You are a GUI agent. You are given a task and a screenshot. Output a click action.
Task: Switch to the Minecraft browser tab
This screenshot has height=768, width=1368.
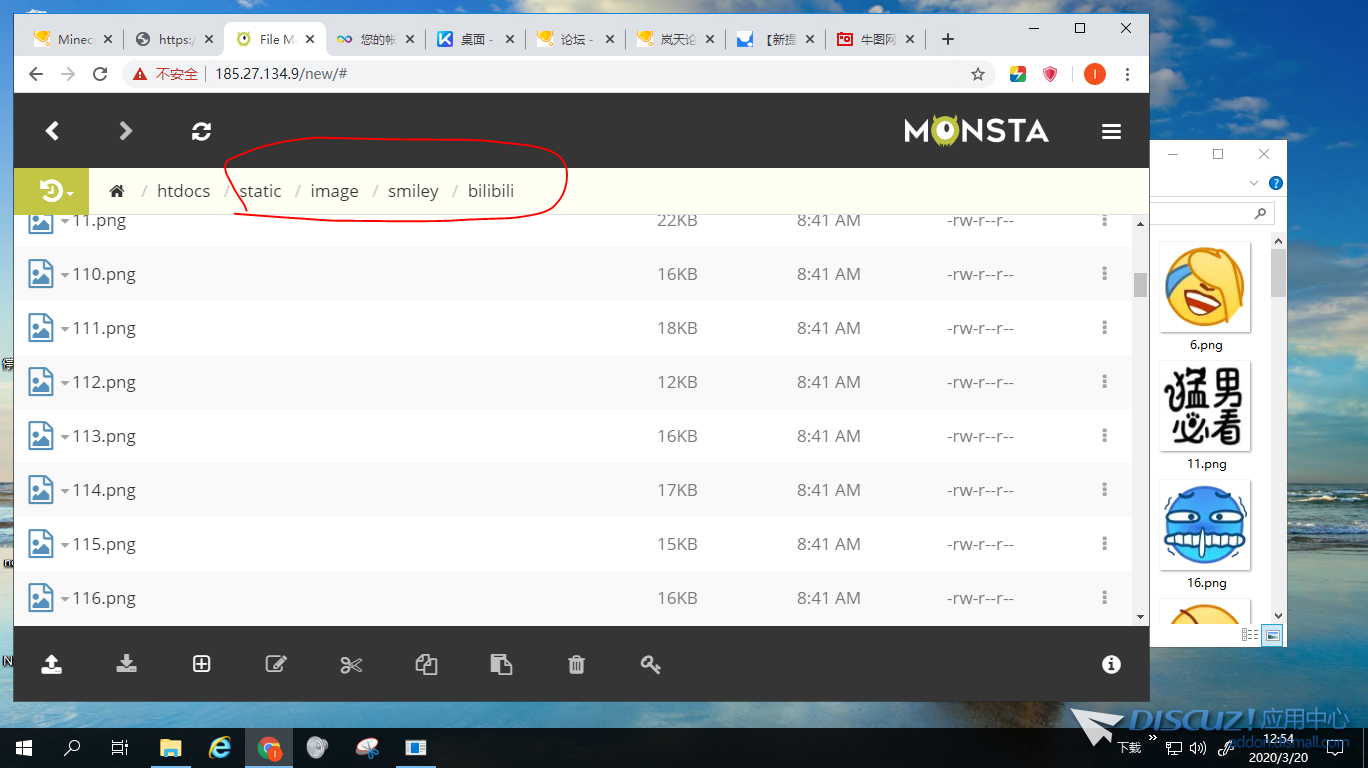(x=72, y=39)
